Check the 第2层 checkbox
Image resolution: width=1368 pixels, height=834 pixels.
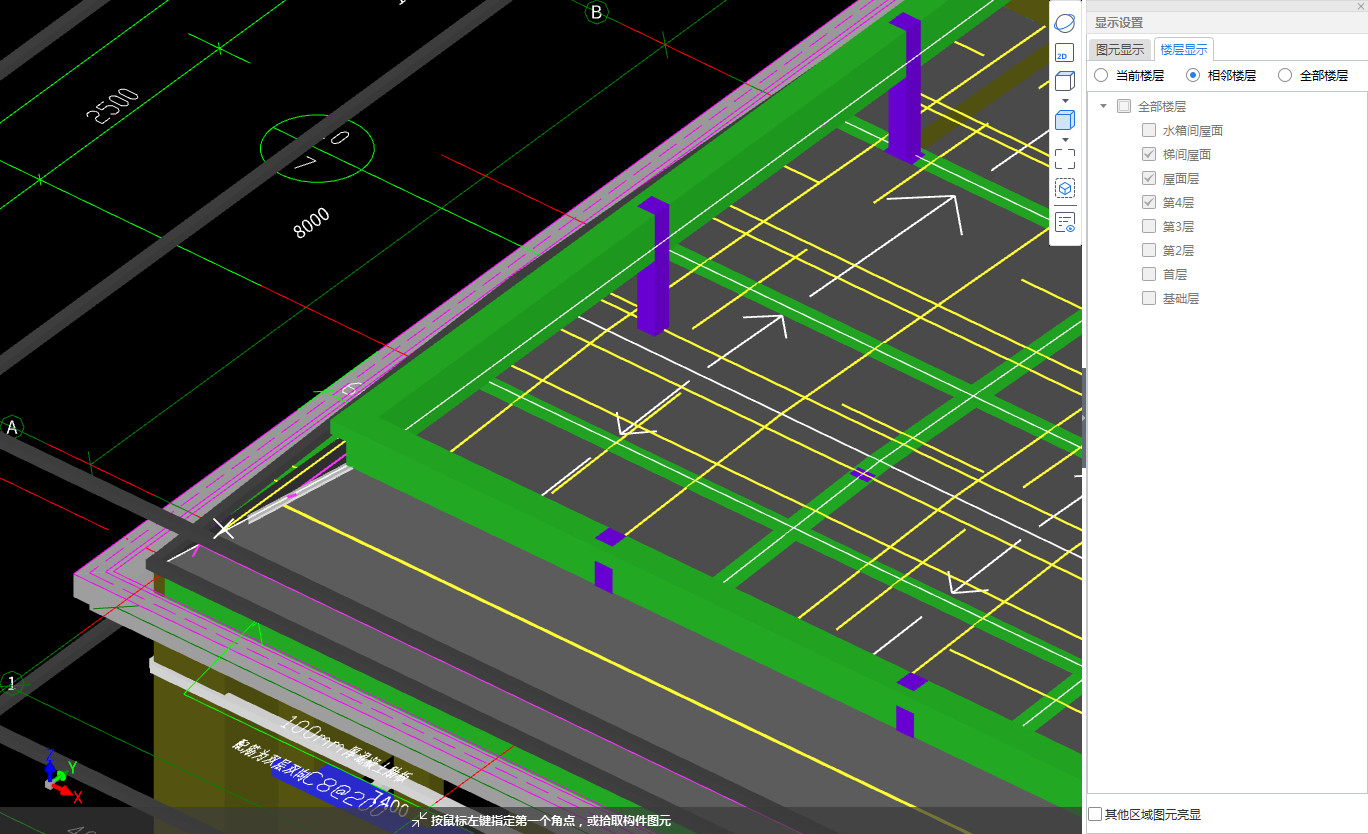point(1149,250)
